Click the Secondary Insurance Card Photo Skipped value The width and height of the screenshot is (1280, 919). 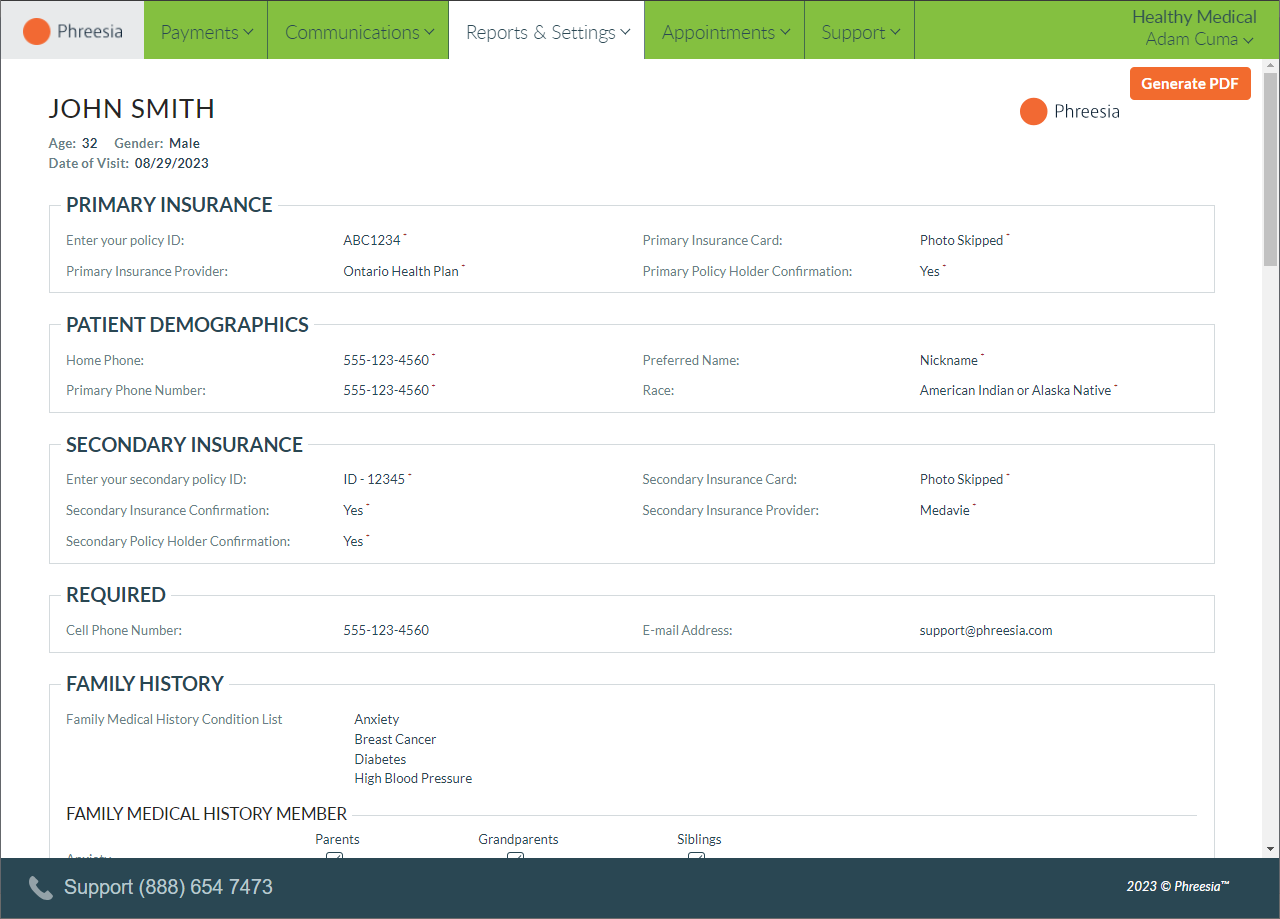[961, 479]
